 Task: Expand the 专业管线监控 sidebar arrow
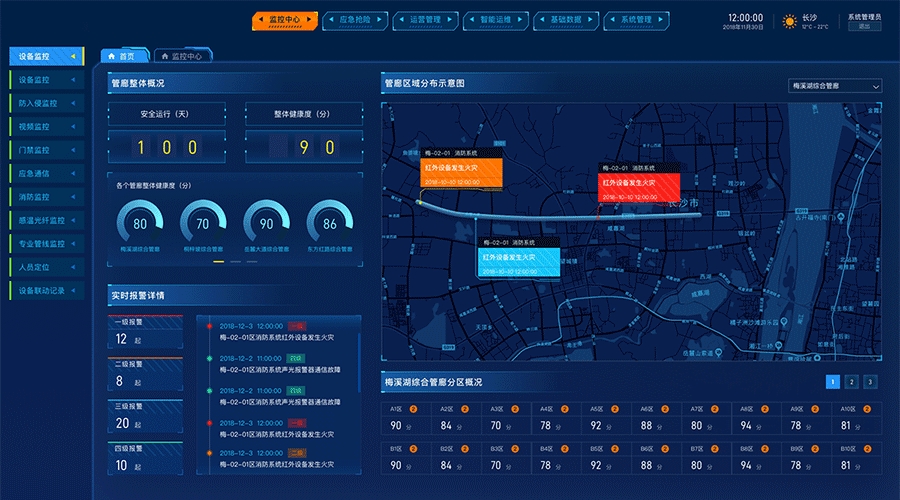click(73, 243)
